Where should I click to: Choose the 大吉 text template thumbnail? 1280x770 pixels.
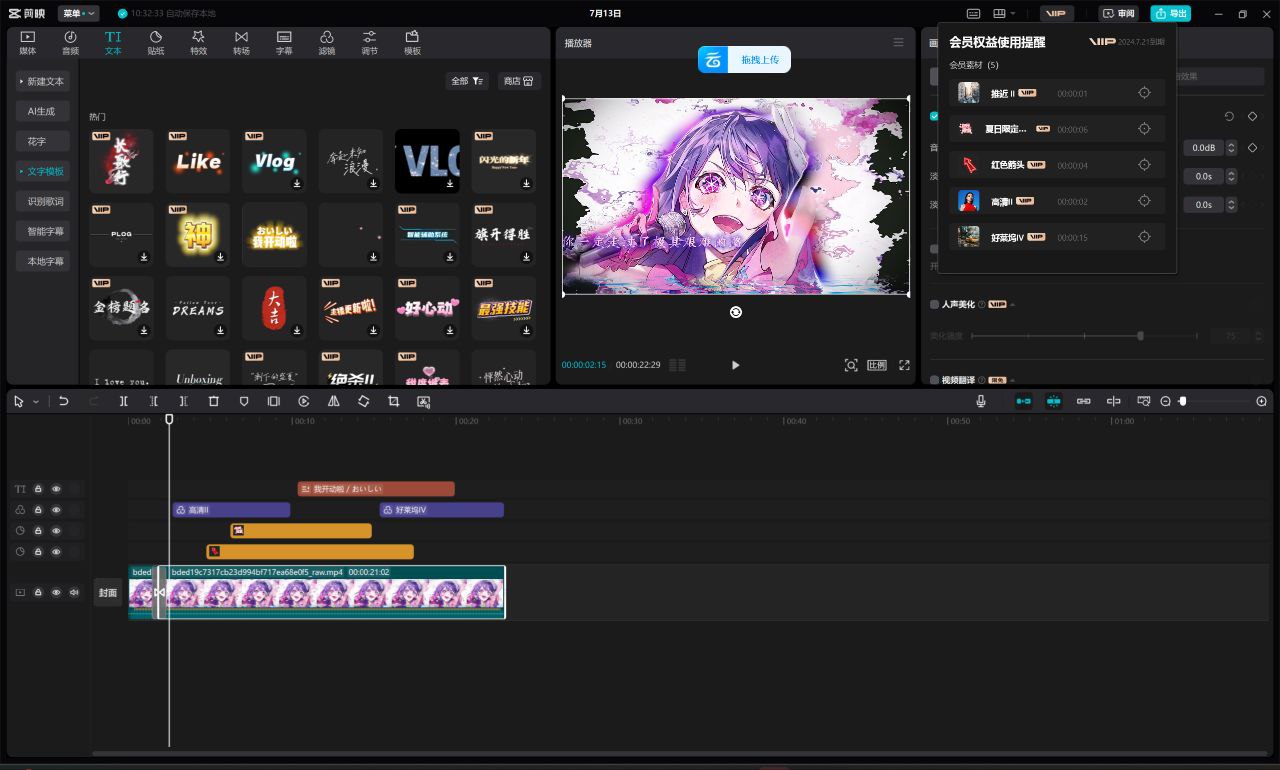(274, 309)
